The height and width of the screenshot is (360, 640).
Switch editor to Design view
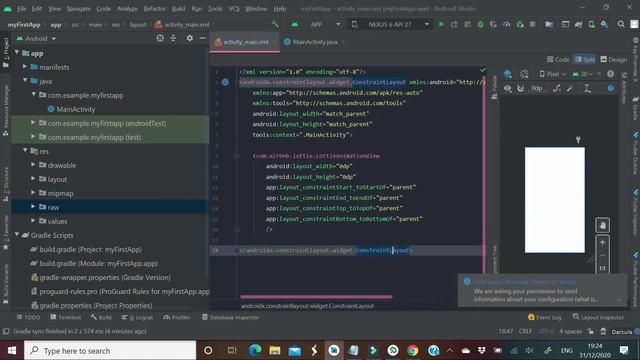(x=613, y=60)
